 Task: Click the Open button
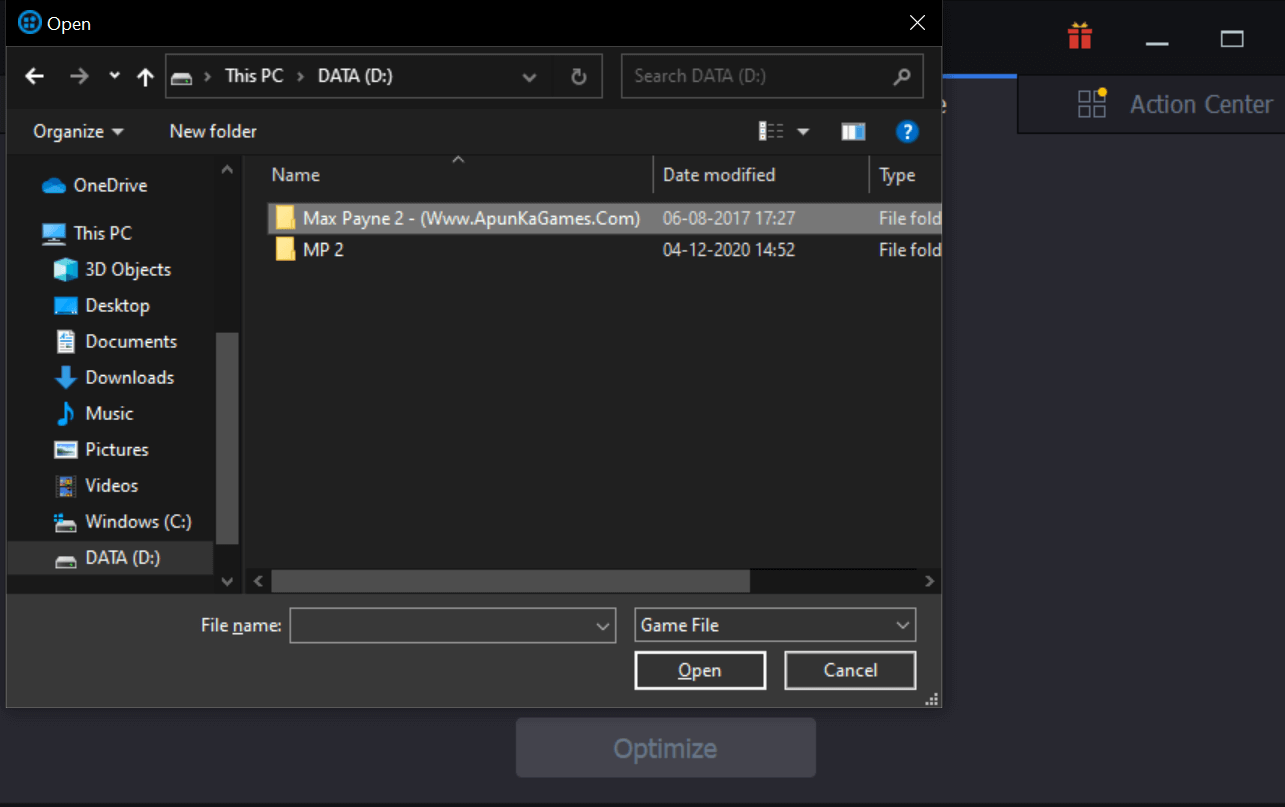pyautogui.click(x=700, y=670)
